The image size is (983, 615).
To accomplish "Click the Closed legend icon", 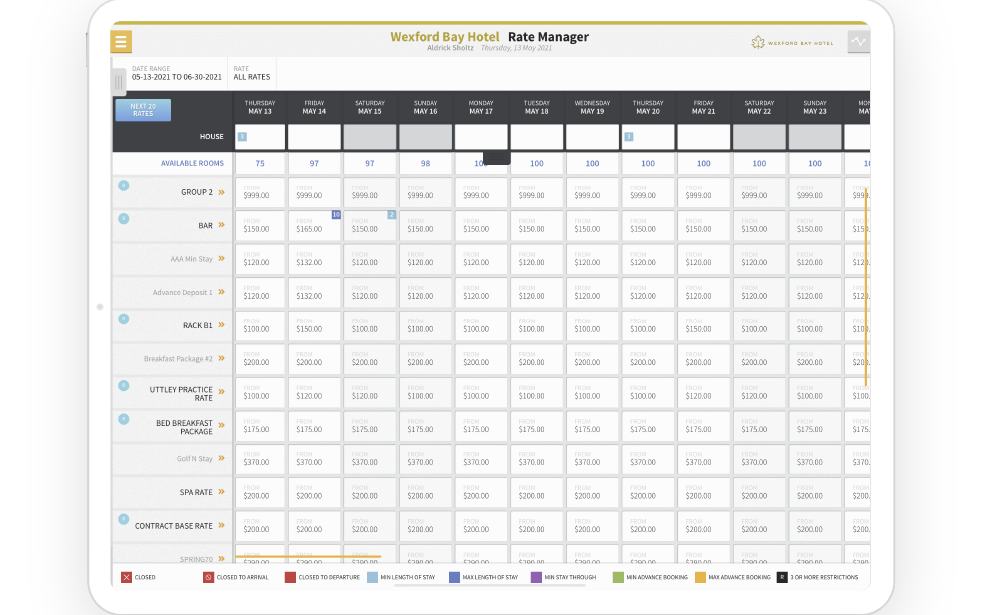I will click(127, 577).
